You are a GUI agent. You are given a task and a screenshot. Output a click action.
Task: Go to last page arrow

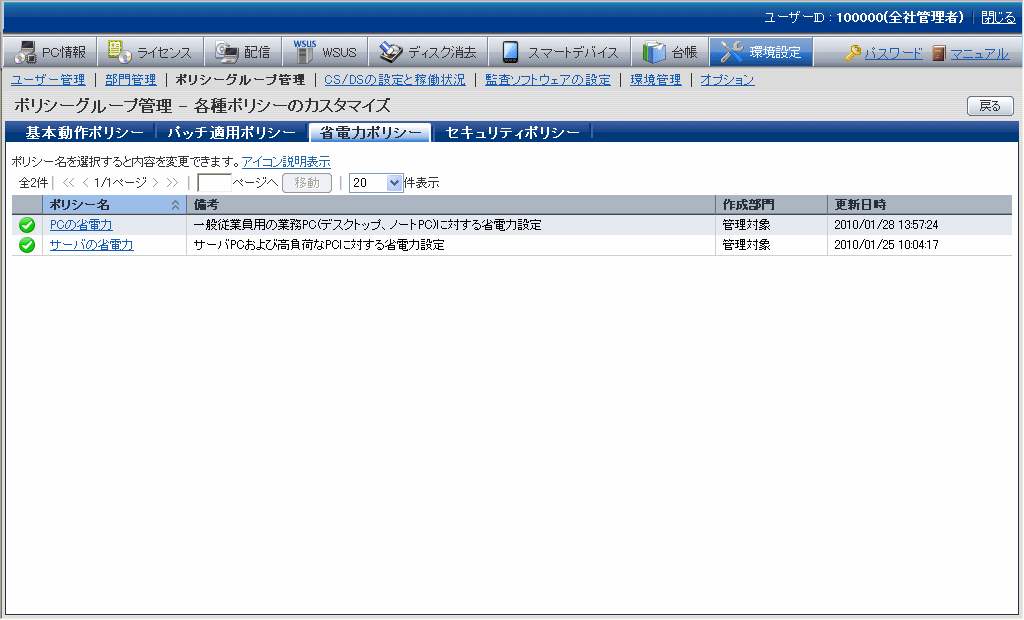172,183
